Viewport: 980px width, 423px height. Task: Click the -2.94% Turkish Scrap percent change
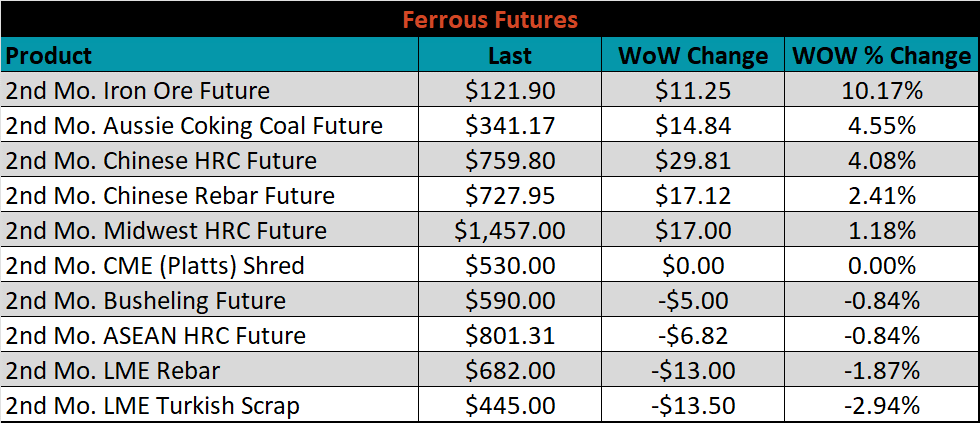[882, 406]
